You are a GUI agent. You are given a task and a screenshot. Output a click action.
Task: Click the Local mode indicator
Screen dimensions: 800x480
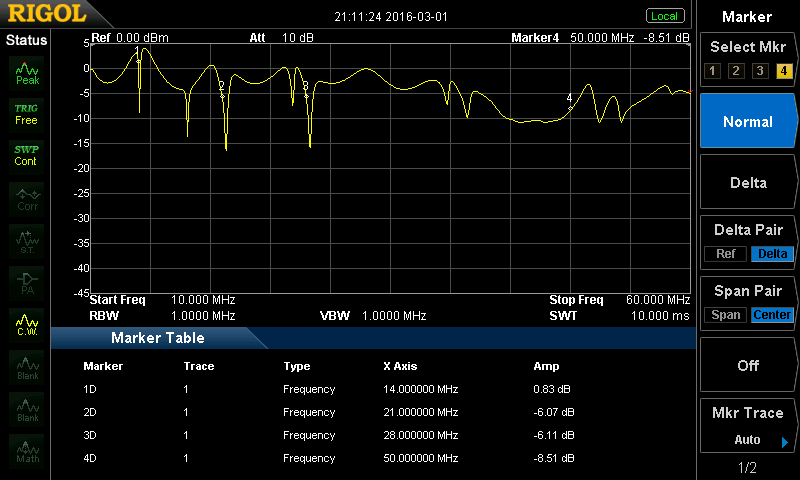click(663, 16)
